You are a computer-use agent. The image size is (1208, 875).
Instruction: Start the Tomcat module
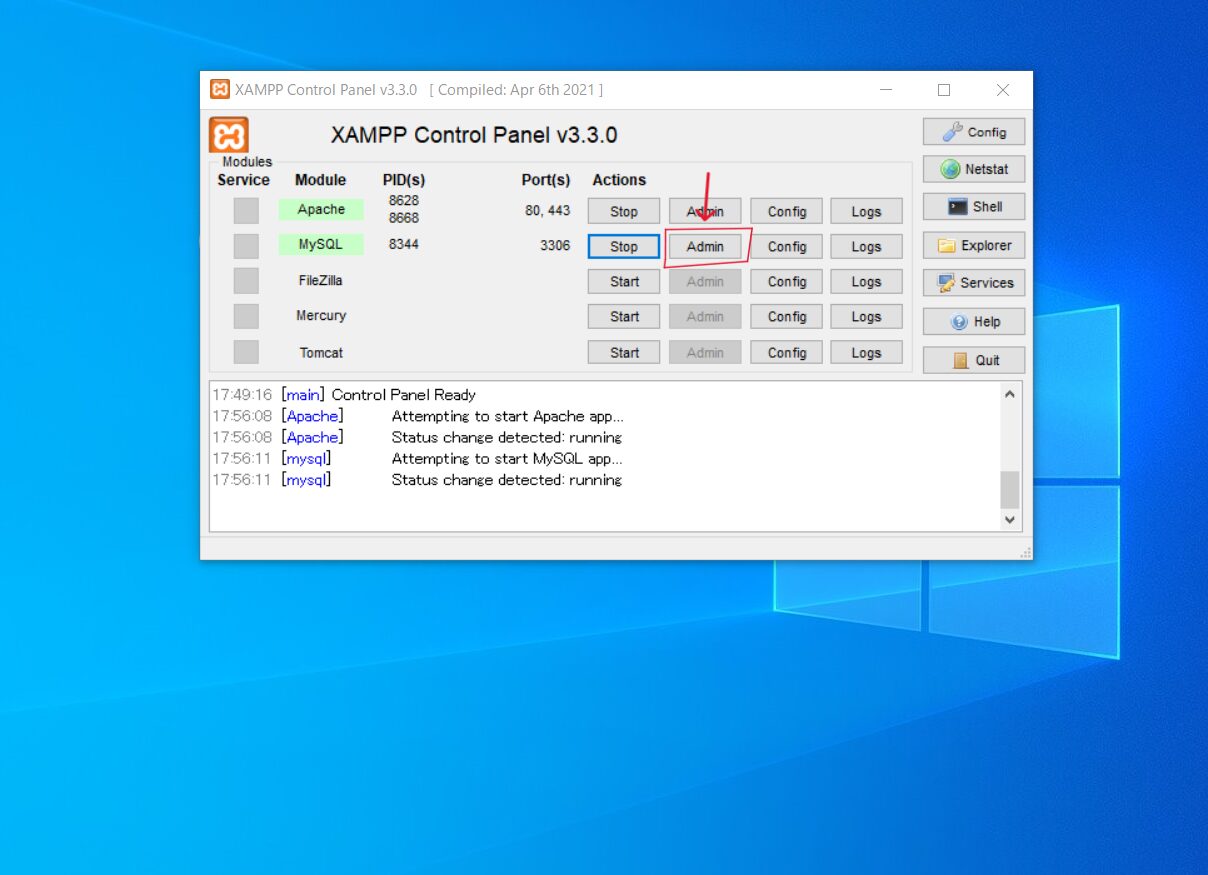coord(624,352)
